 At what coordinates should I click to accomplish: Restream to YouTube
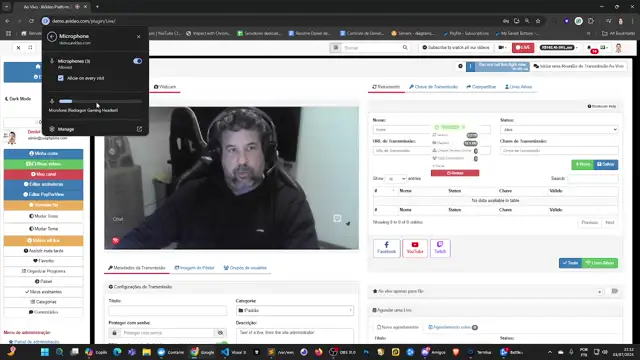tap(415, 248)
